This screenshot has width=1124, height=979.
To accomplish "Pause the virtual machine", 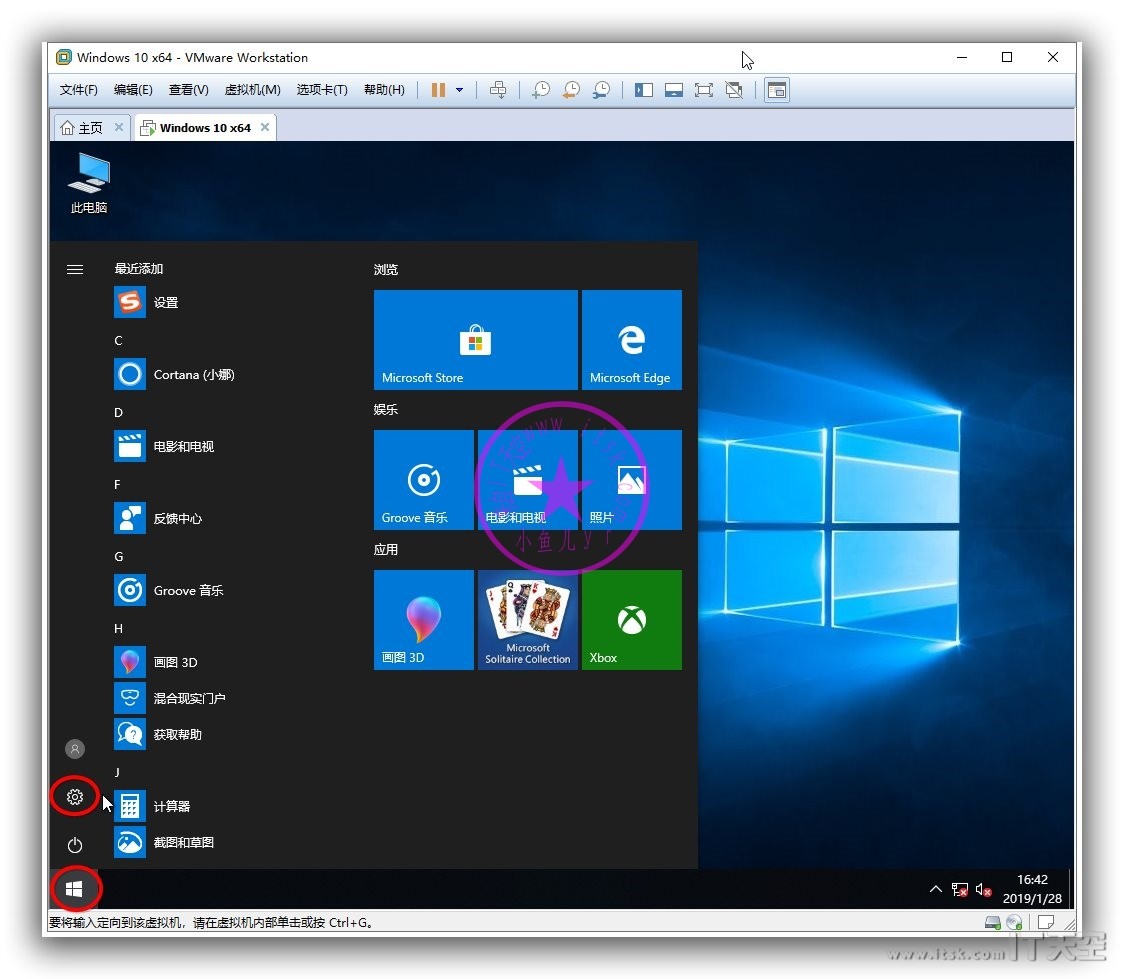I will tap(438, 90).
